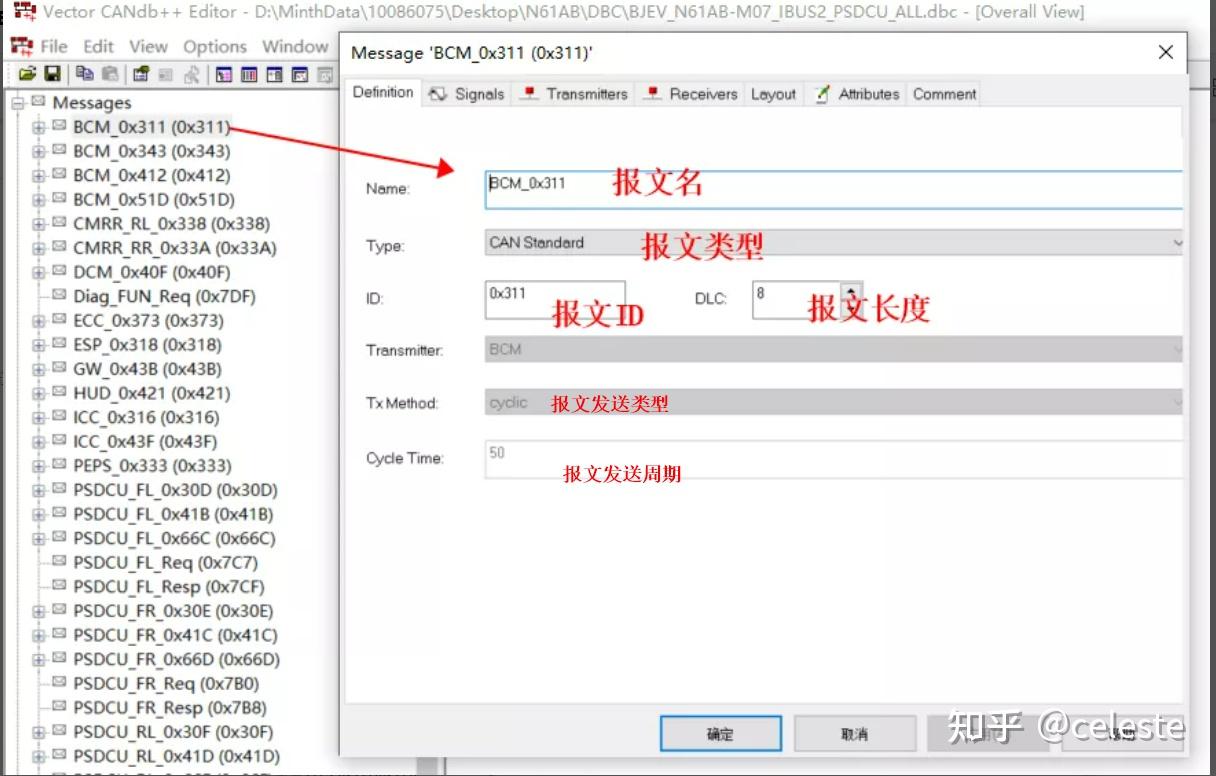Screen dimensions: 1216x776
Task: Select PSDCU_FL_0x41B (0x41B) message row
Action: click(173, 514)
